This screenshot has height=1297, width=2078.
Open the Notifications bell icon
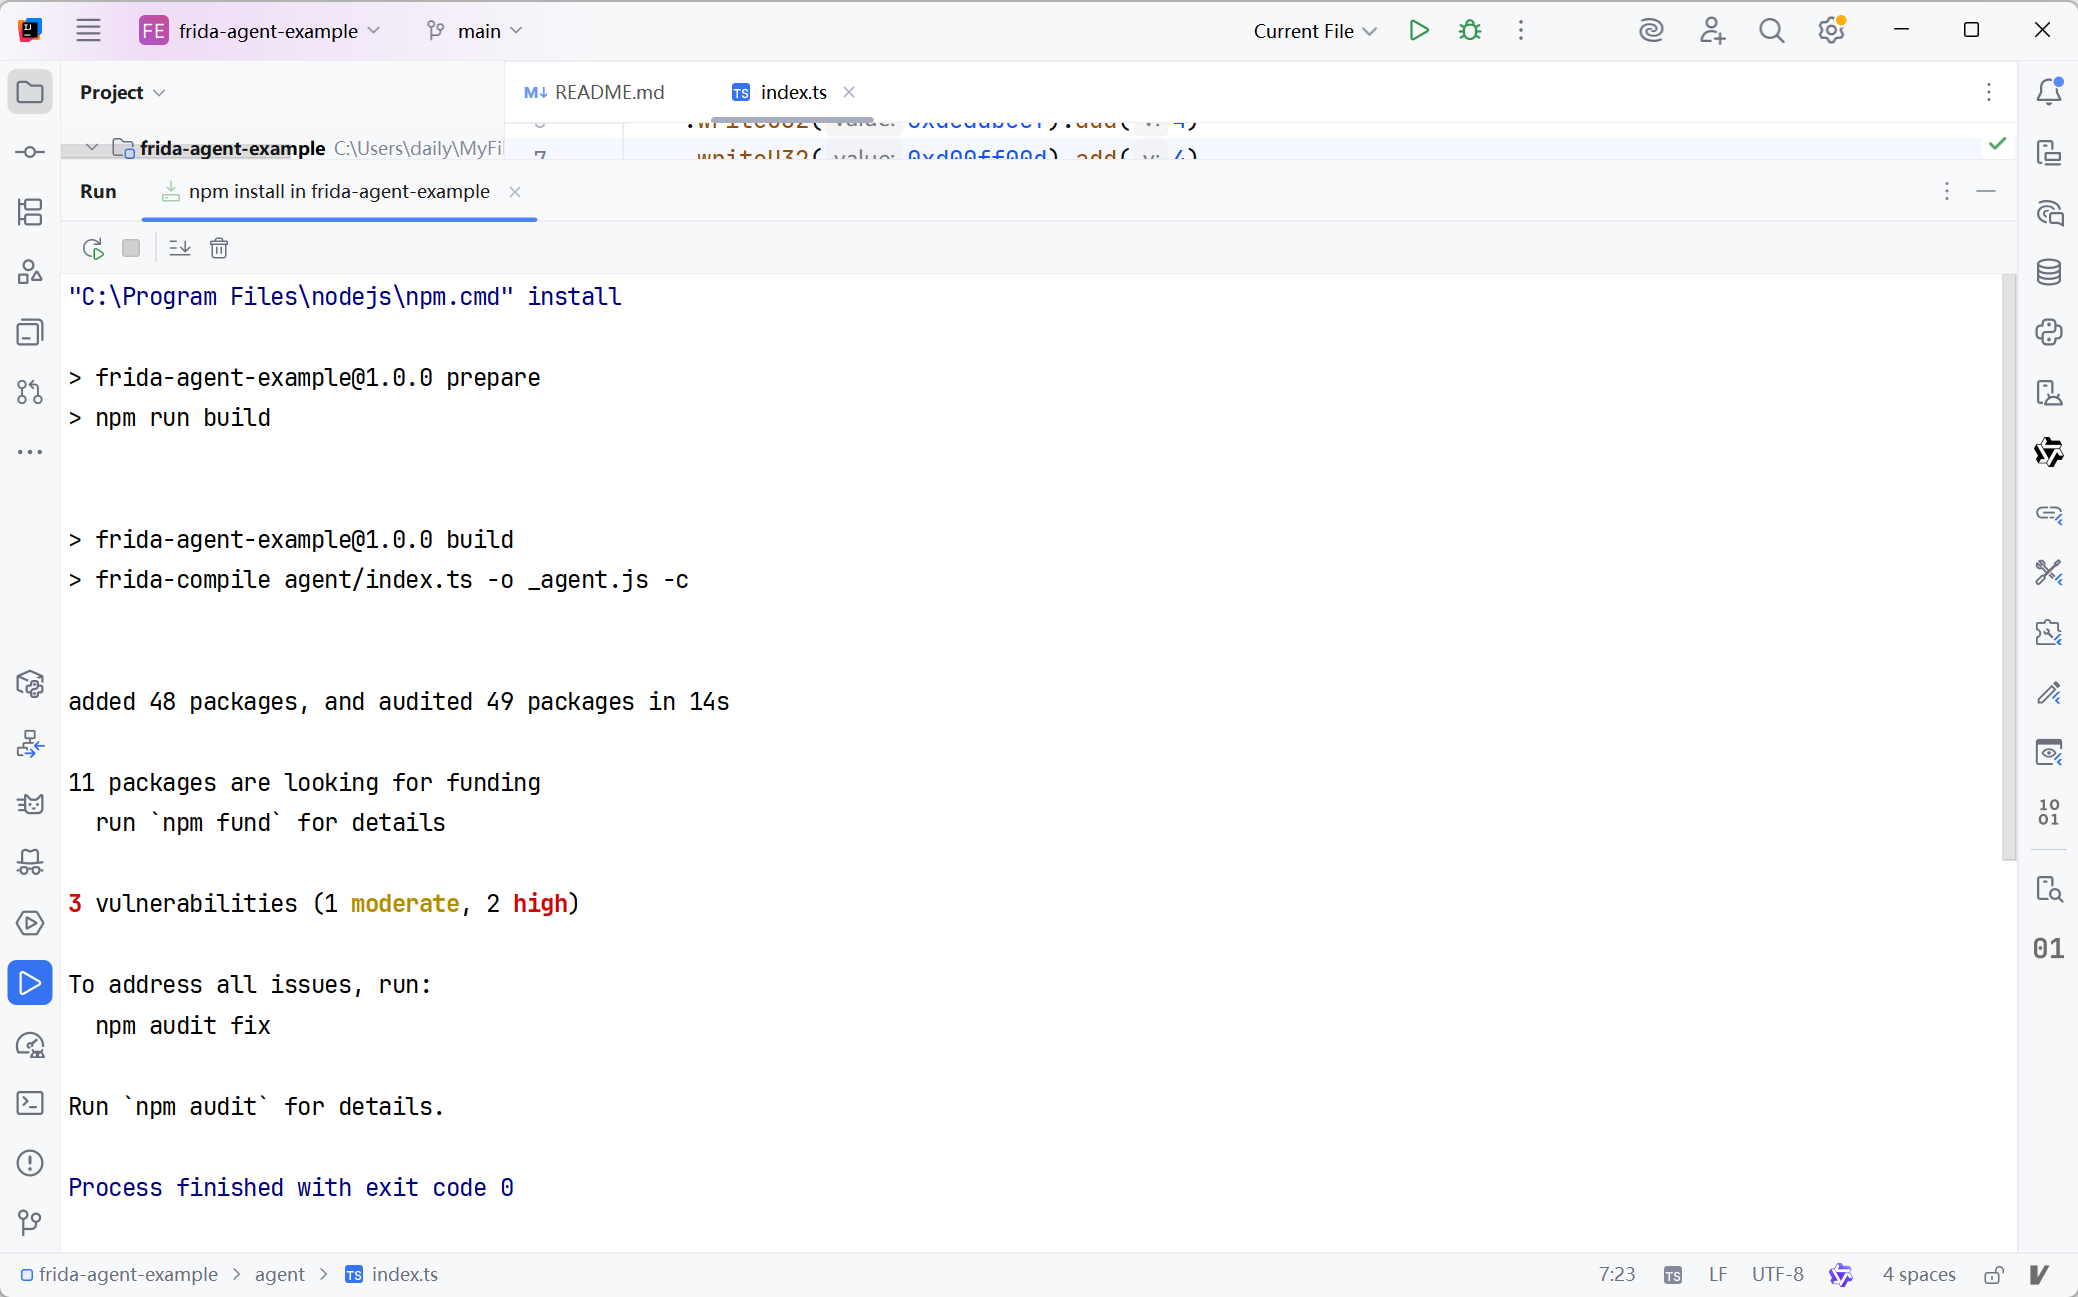[x=2048, y=92]
